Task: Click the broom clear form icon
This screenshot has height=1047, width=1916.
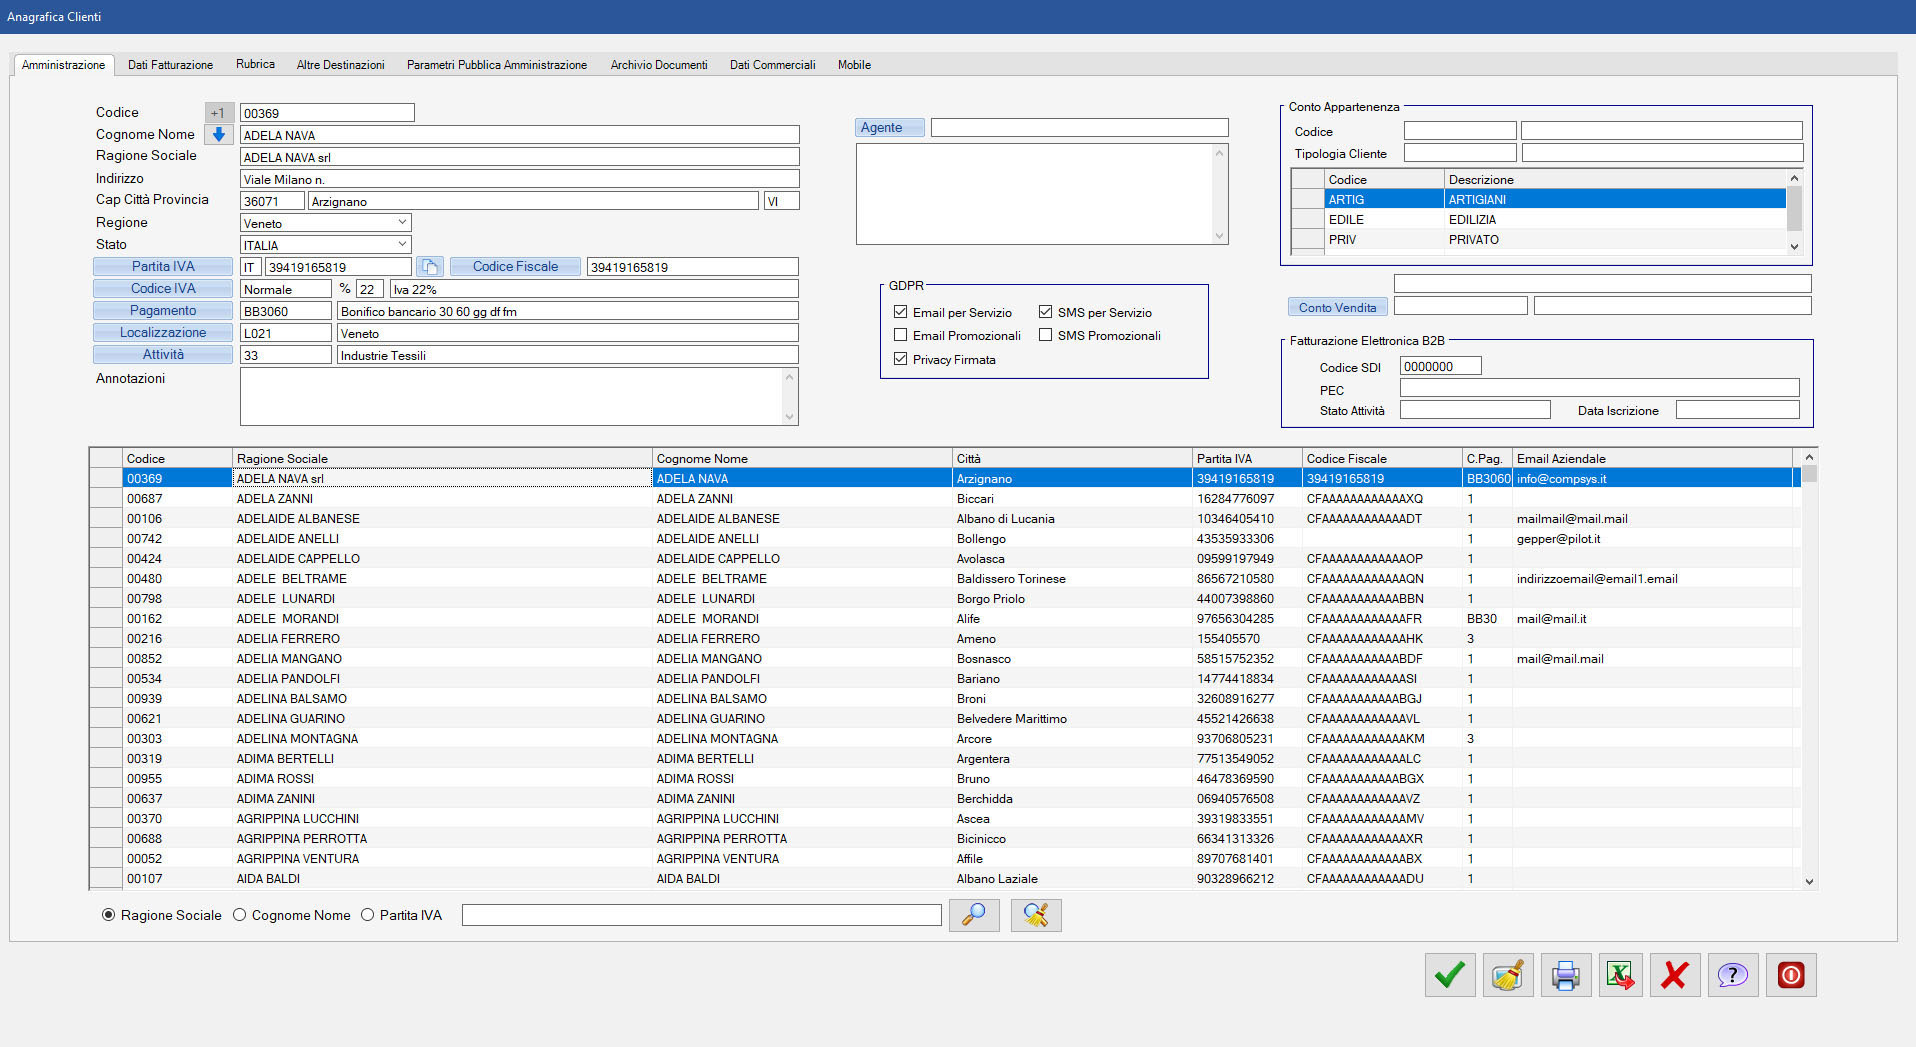Action: [1507, 975]
